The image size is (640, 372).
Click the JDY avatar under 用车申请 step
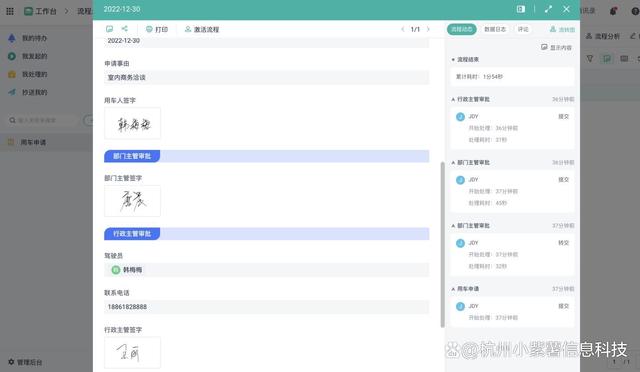pos(460,306)
